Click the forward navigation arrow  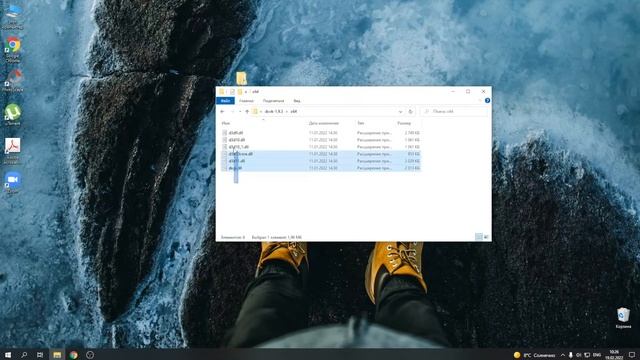(x=232, y=111)
